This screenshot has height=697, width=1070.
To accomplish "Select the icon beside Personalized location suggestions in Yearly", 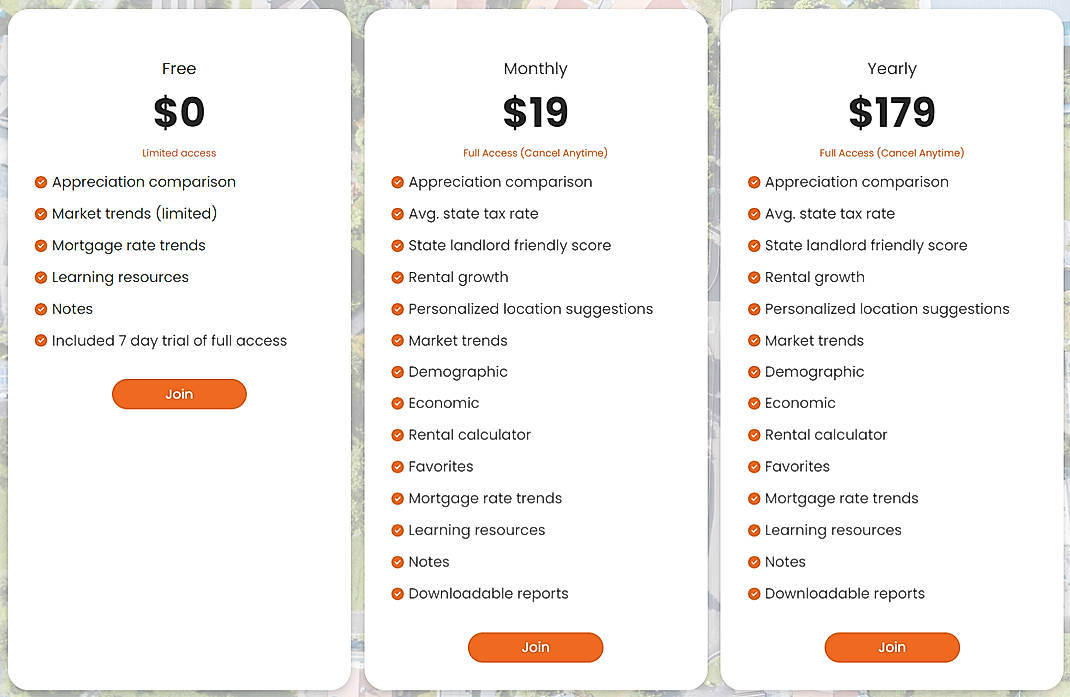I will [x=753, y=309].
